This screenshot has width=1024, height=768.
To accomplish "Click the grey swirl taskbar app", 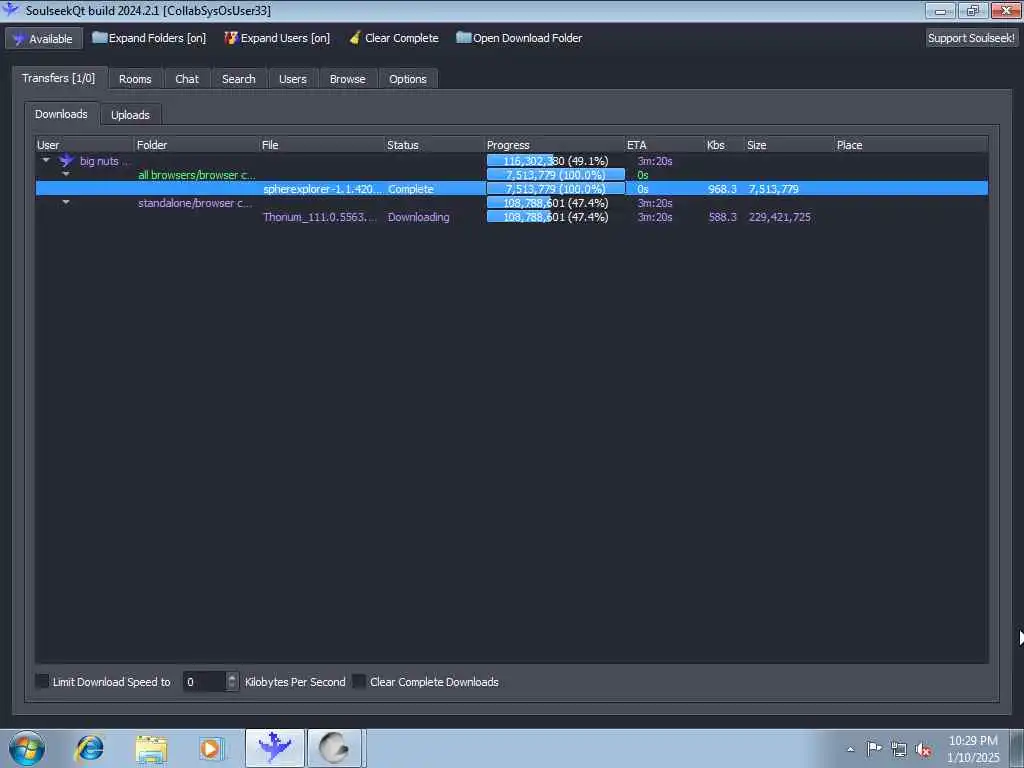I will pos(335,748).
